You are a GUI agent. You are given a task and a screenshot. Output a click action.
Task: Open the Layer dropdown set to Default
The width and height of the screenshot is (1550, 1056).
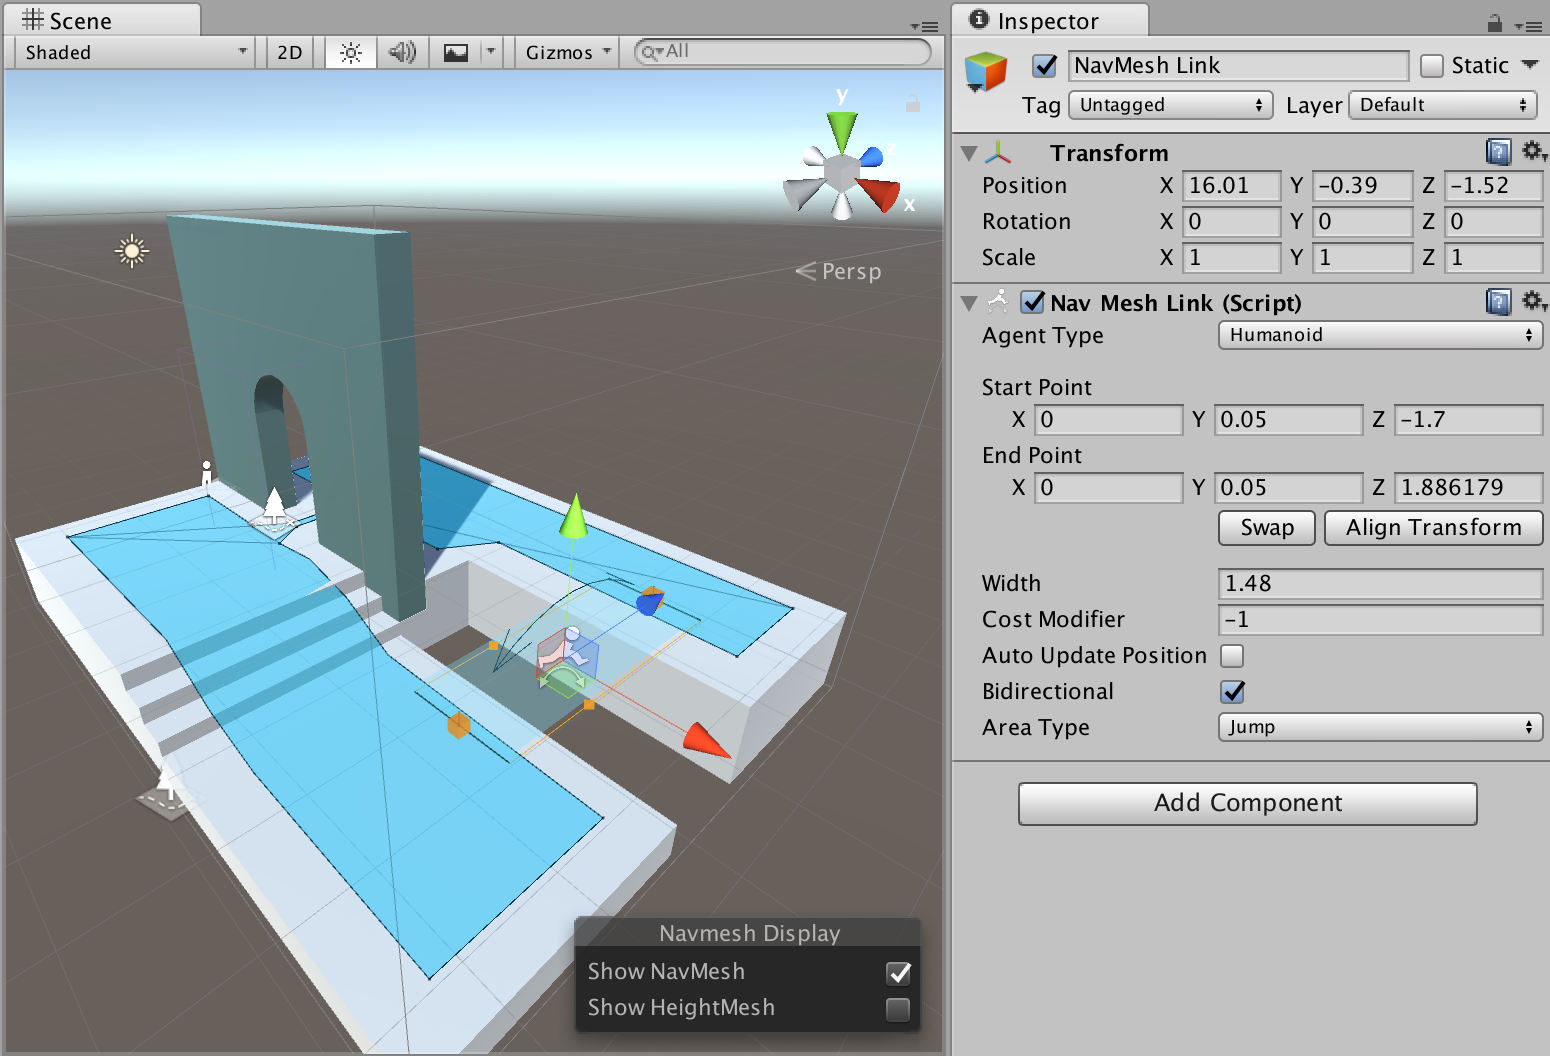1442,104
